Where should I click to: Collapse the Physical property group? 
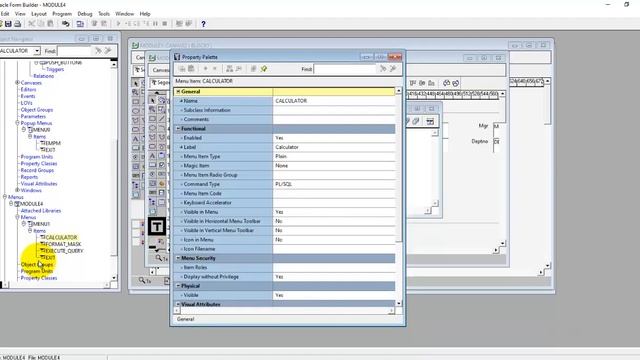pos(178,286)
